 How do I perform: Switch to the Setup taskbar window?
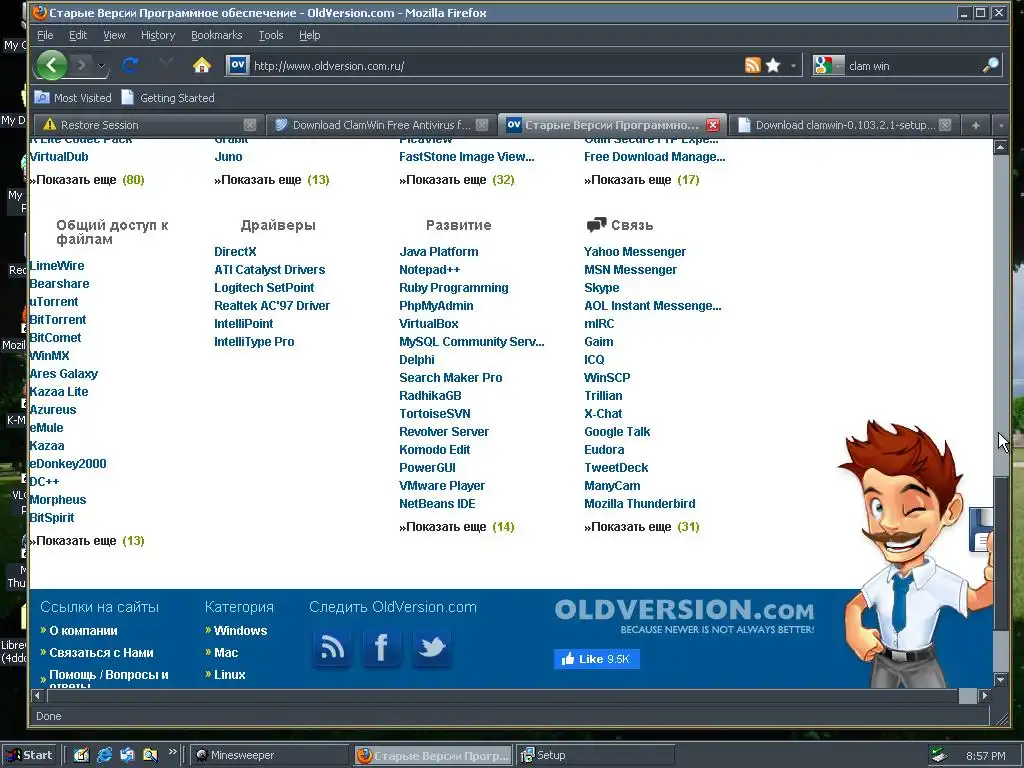594,755
